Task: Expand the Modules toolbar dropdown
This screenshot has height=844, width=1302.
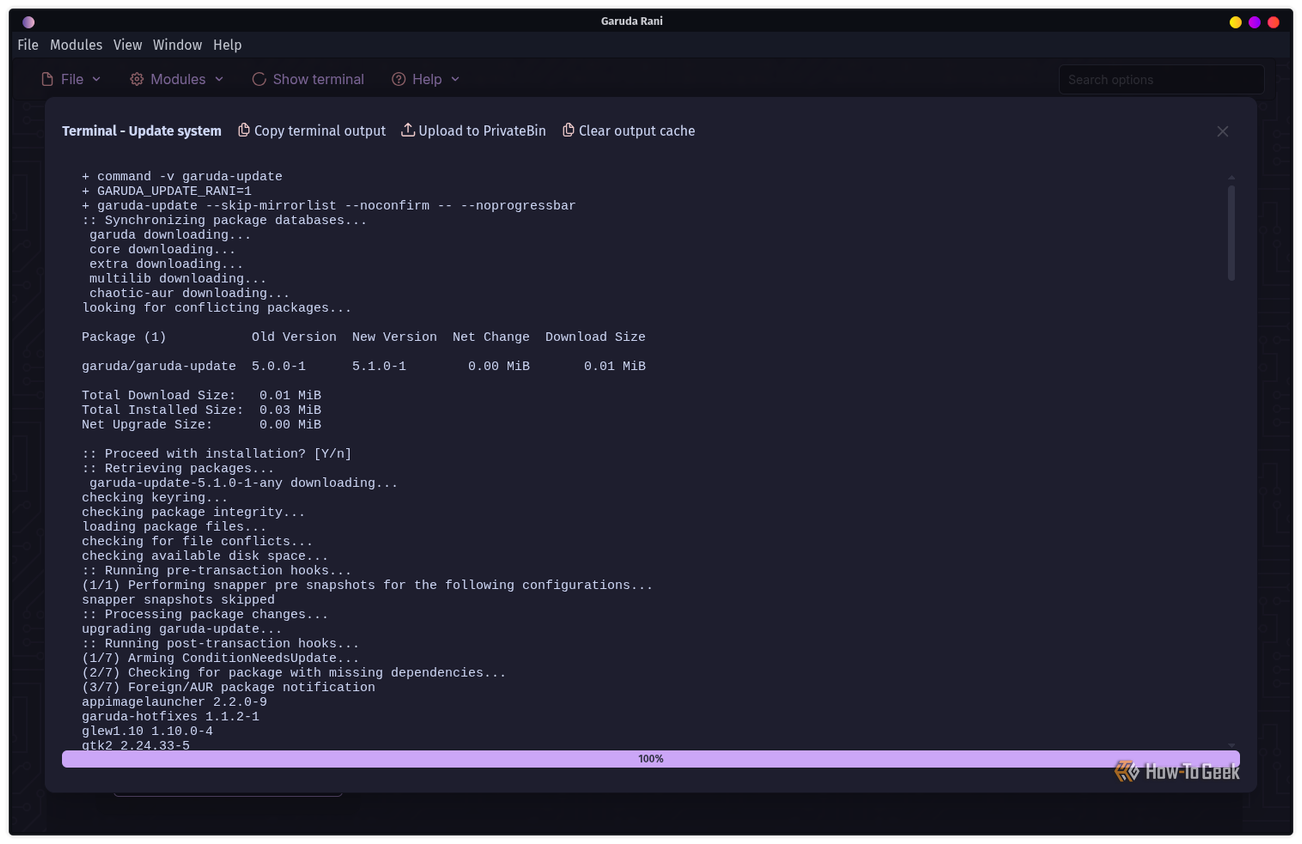Action: coord(177,79)
